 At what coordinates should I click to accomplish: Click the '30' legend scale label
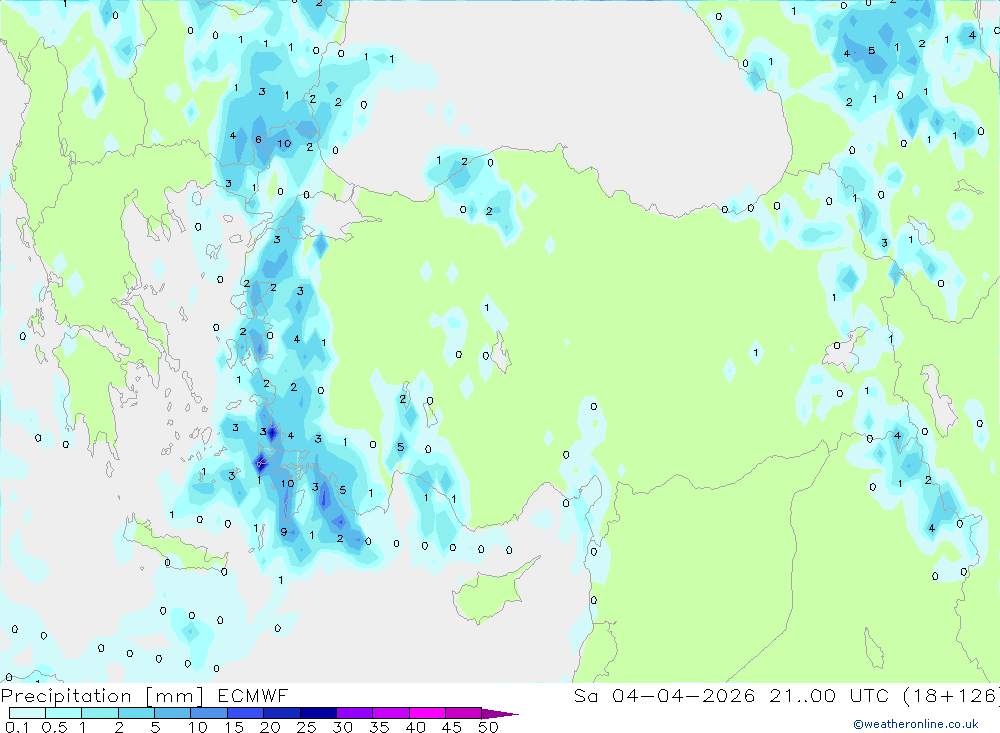(342, 727)
